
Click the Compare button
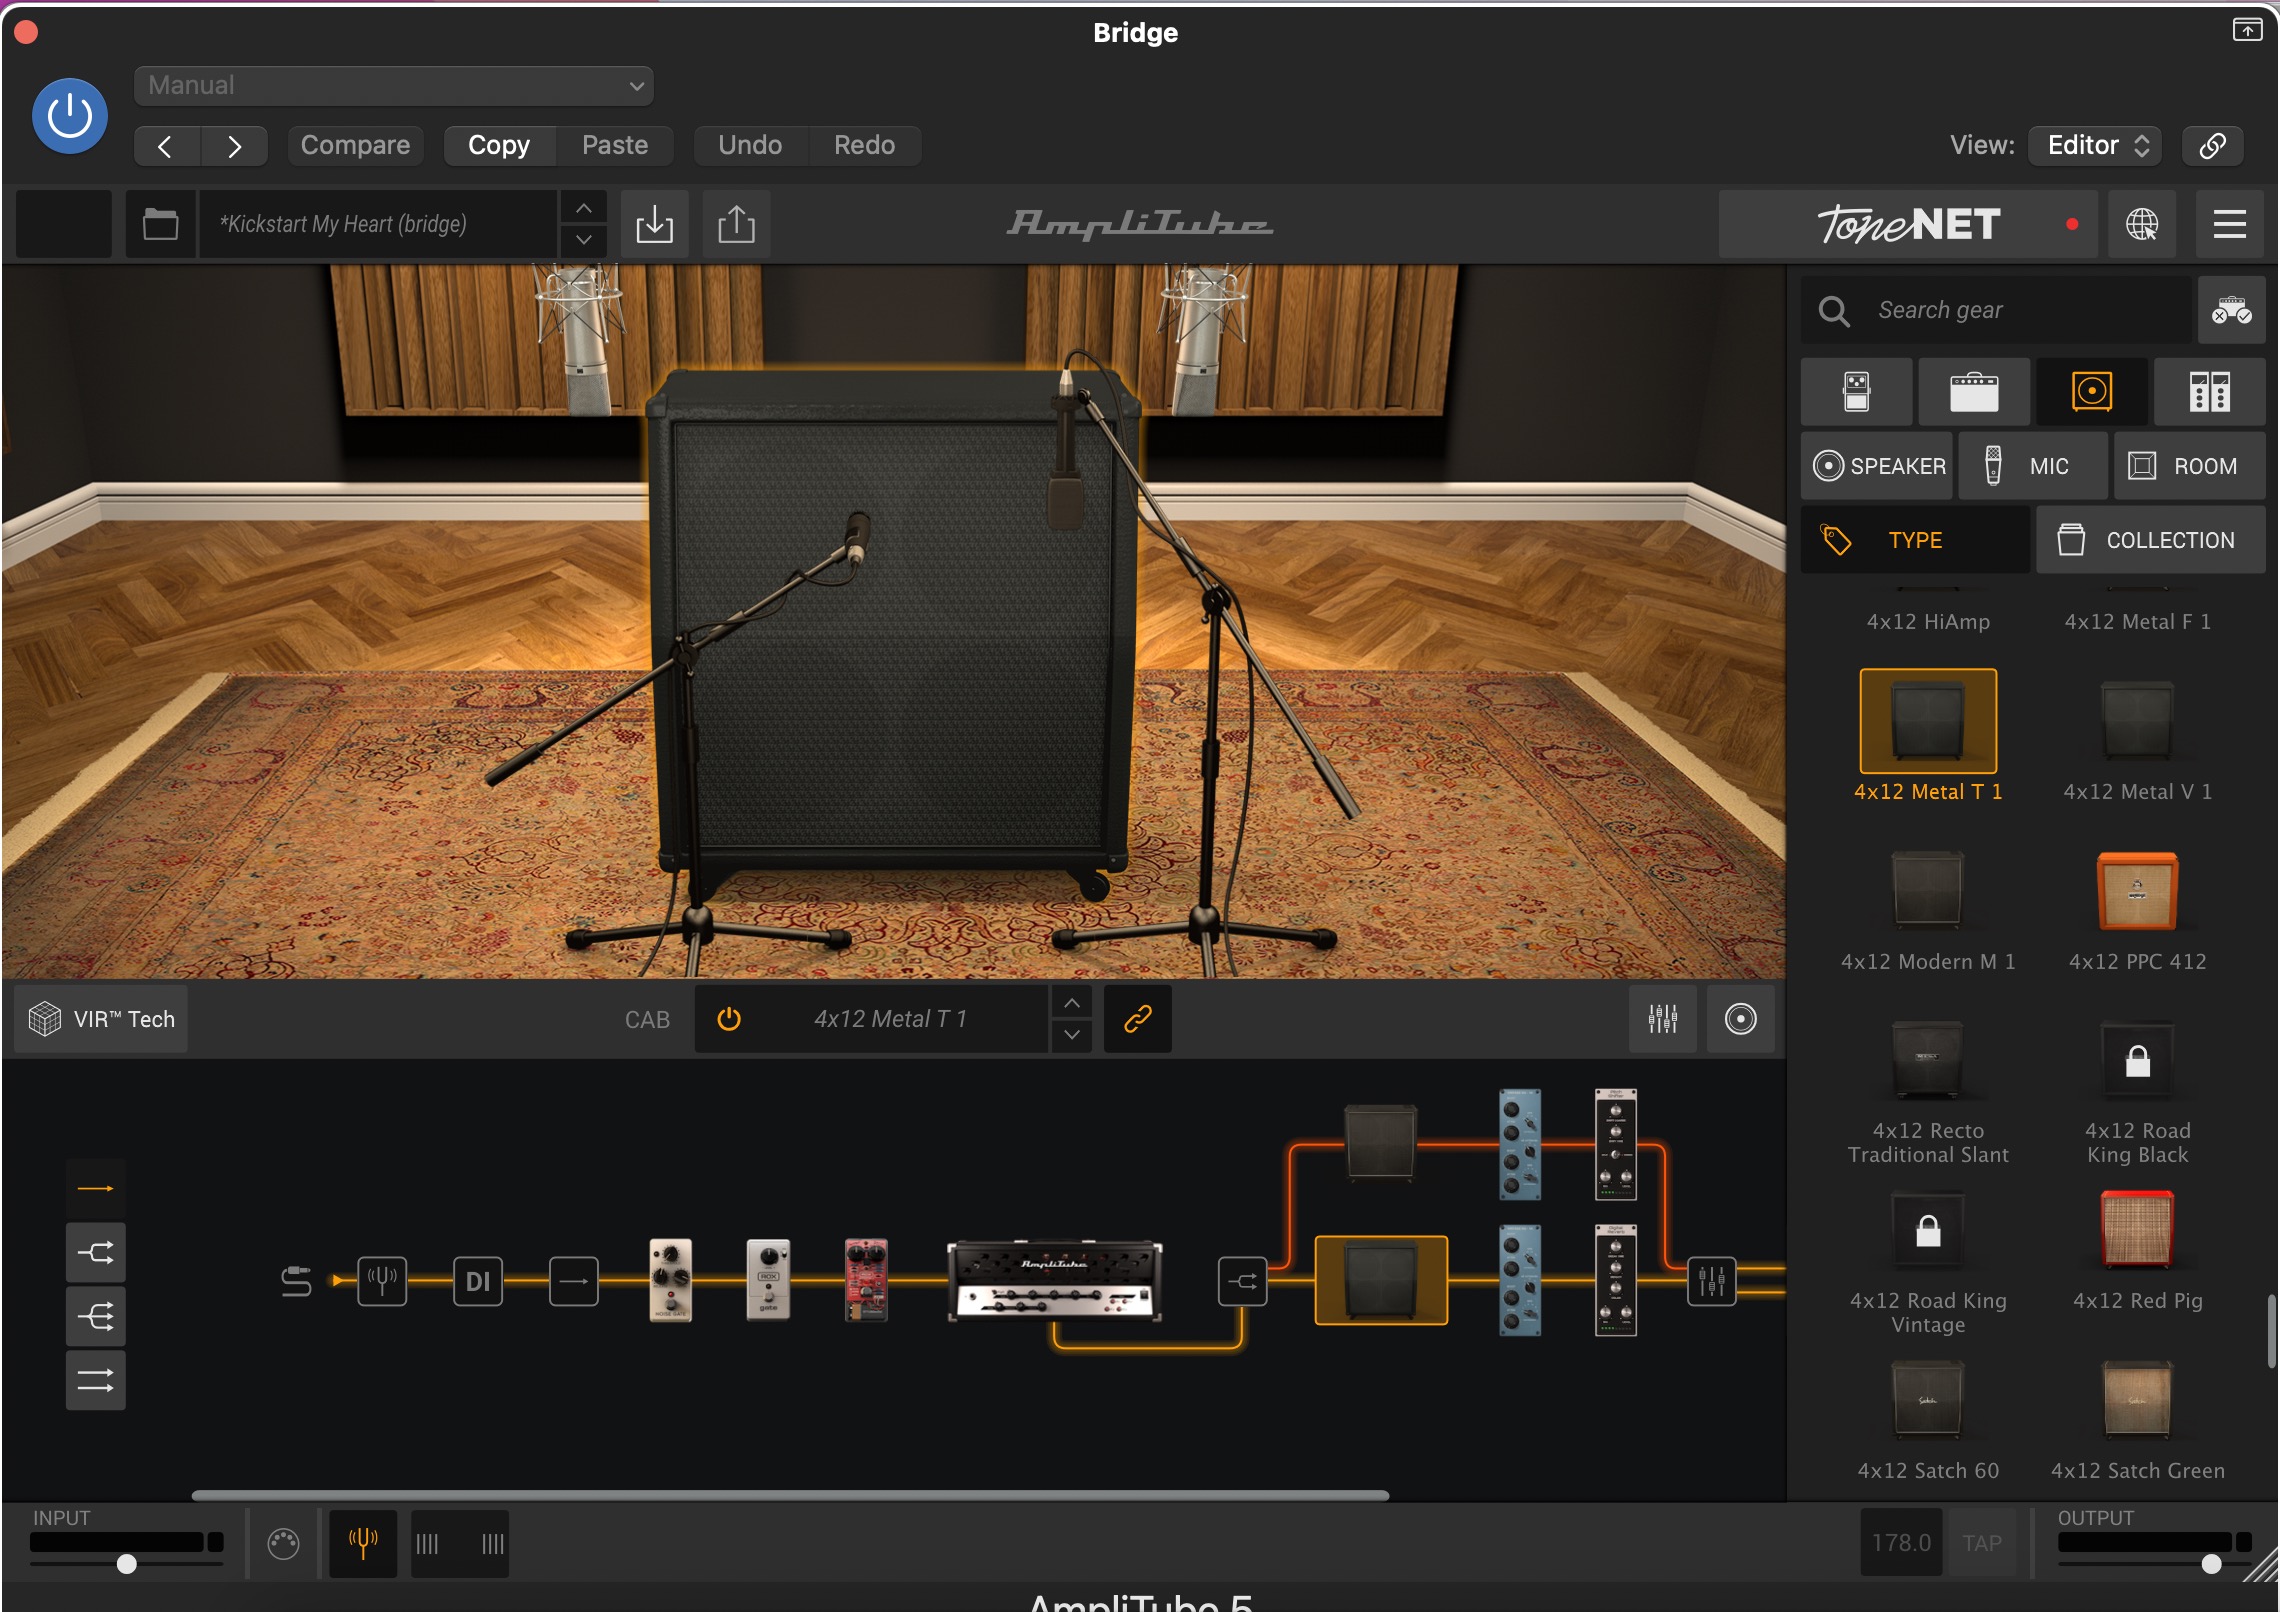coord(355,146)
